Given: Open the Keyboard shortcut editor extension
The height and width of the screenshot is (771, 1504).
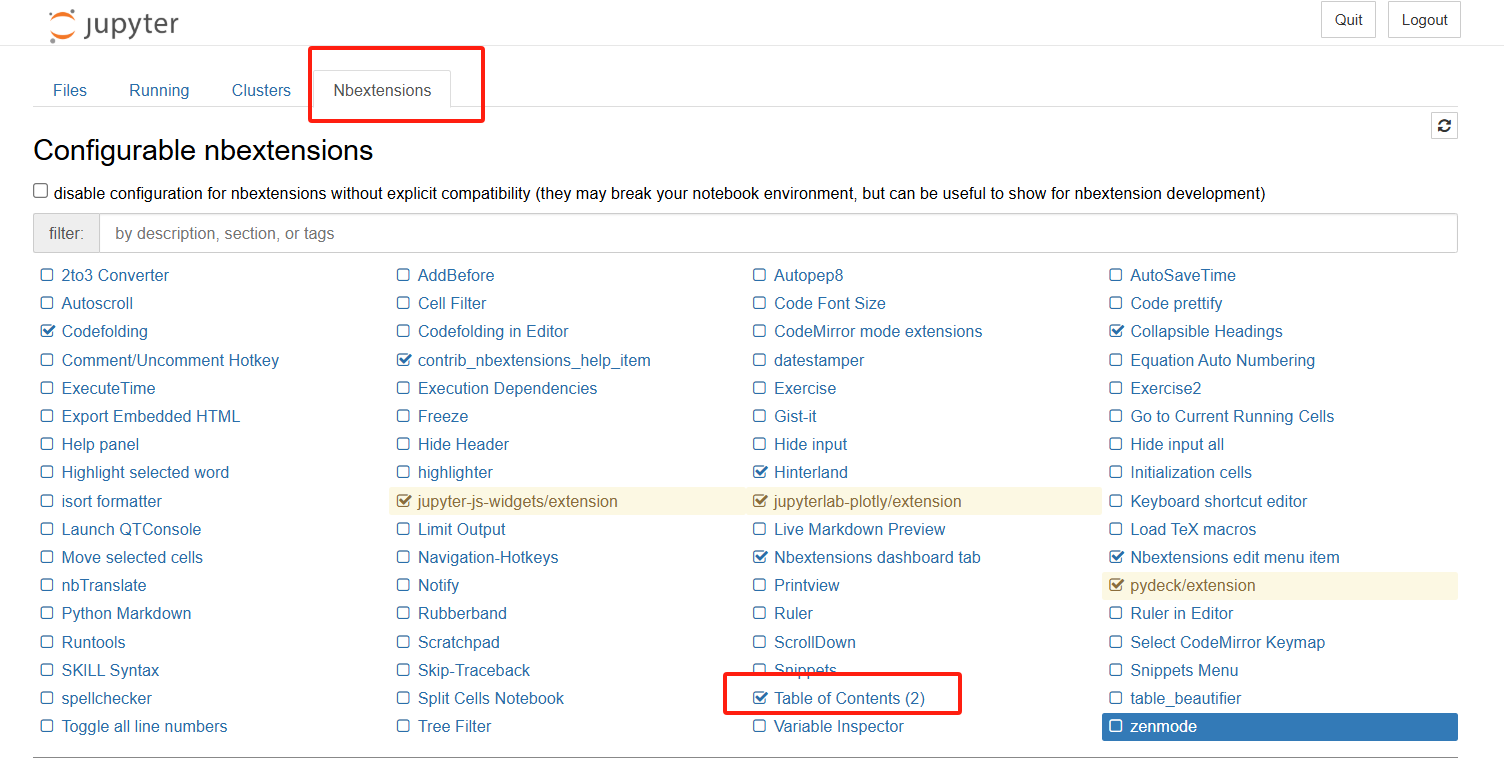Looking at the screenshot, I should [x=1219, y=501].
